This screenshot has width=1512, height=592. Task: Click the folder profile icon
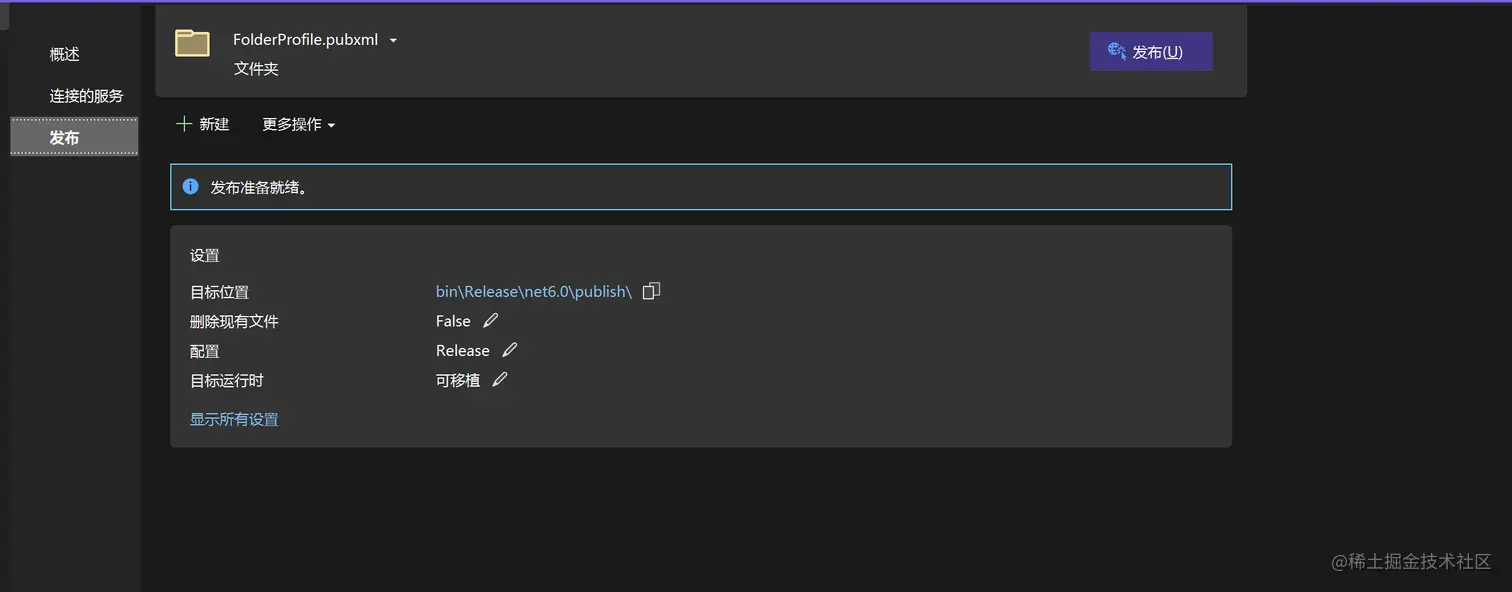pos(192,42)
